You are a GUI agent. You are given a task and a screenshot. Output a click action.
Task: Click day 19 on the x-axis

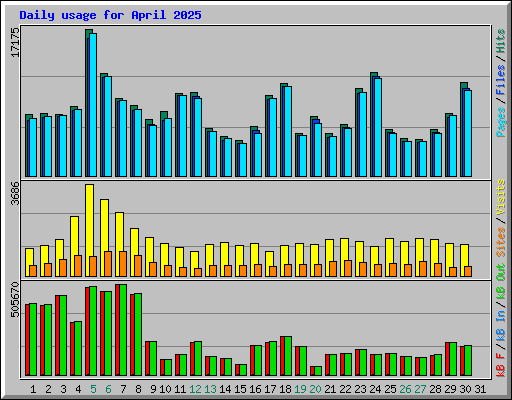tap(300, 389)
